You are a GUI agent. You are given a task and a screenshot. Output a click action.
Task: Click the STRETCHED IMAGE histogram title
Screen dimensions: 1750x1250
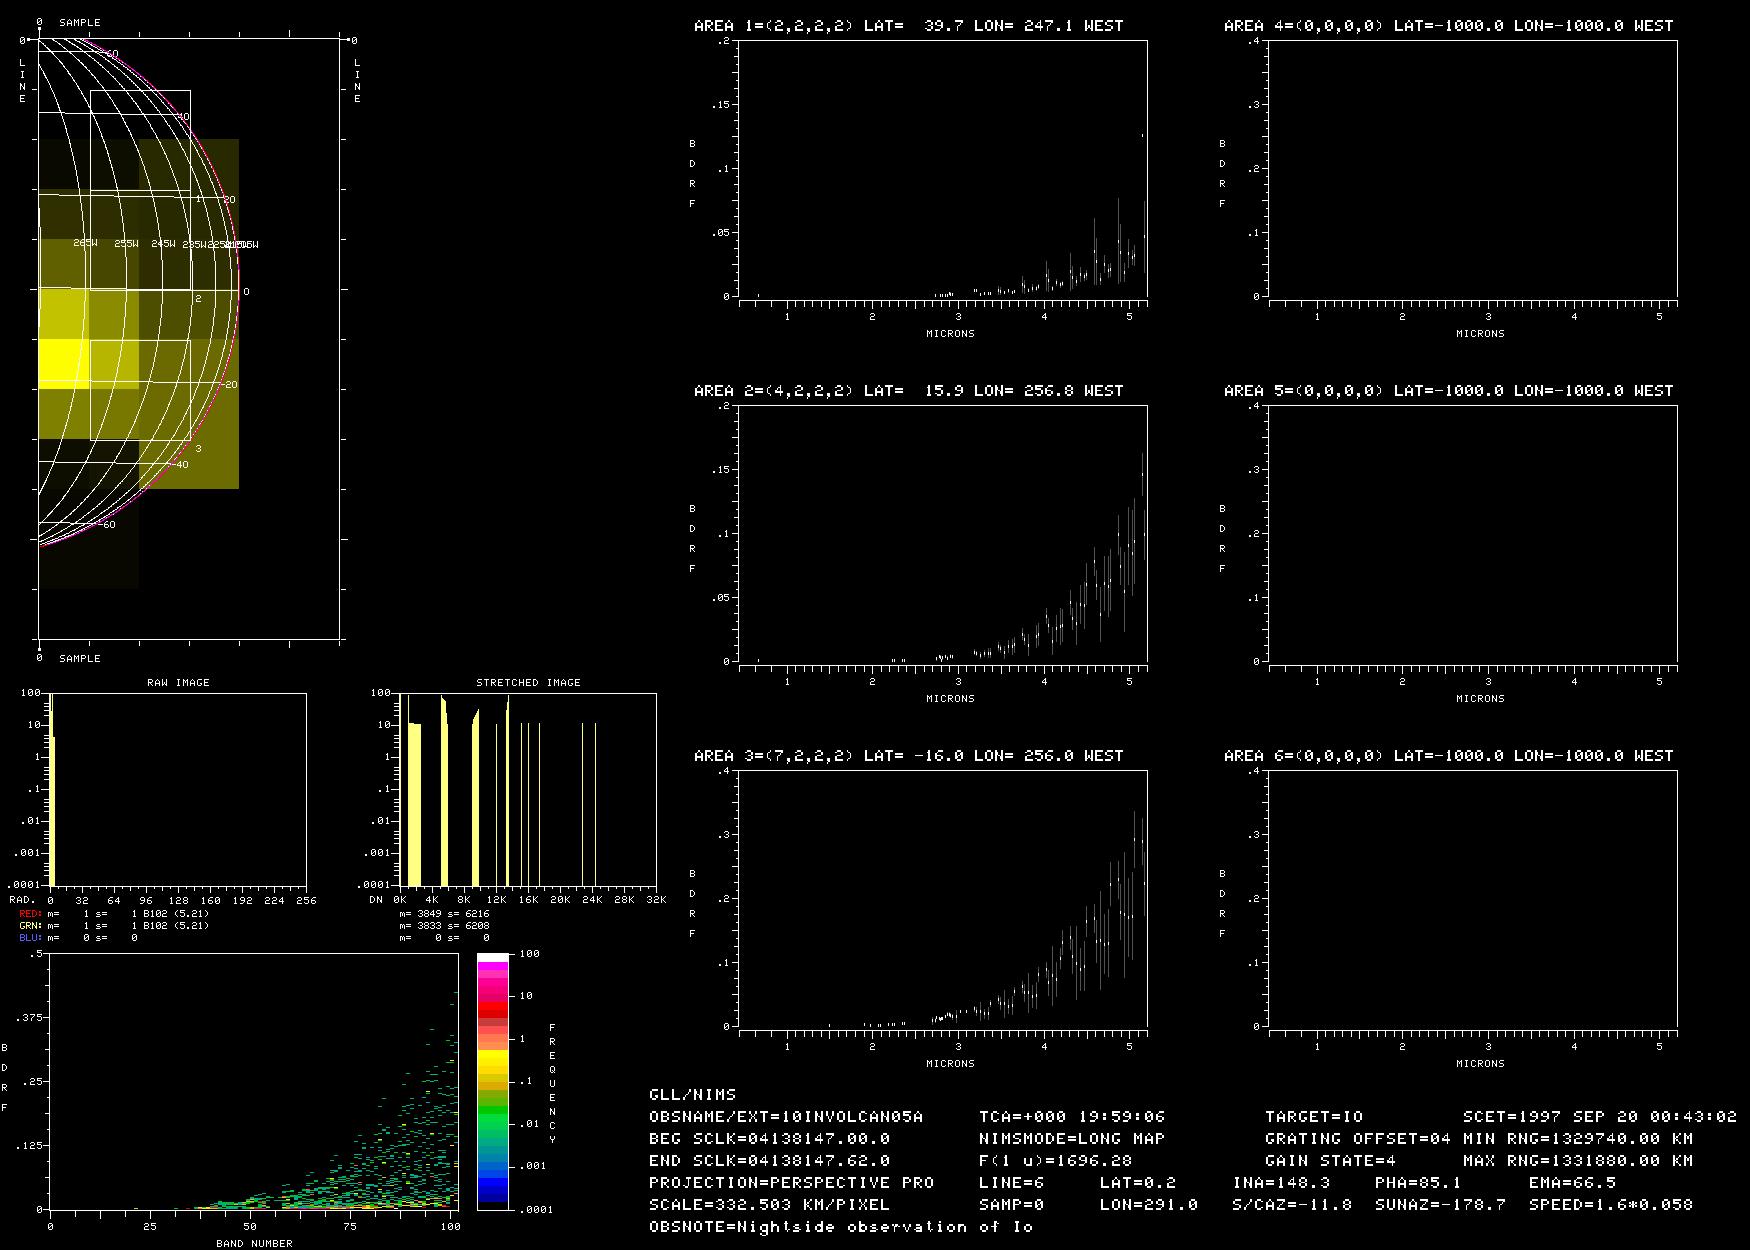pyautogui.click(x=528, y=682)
